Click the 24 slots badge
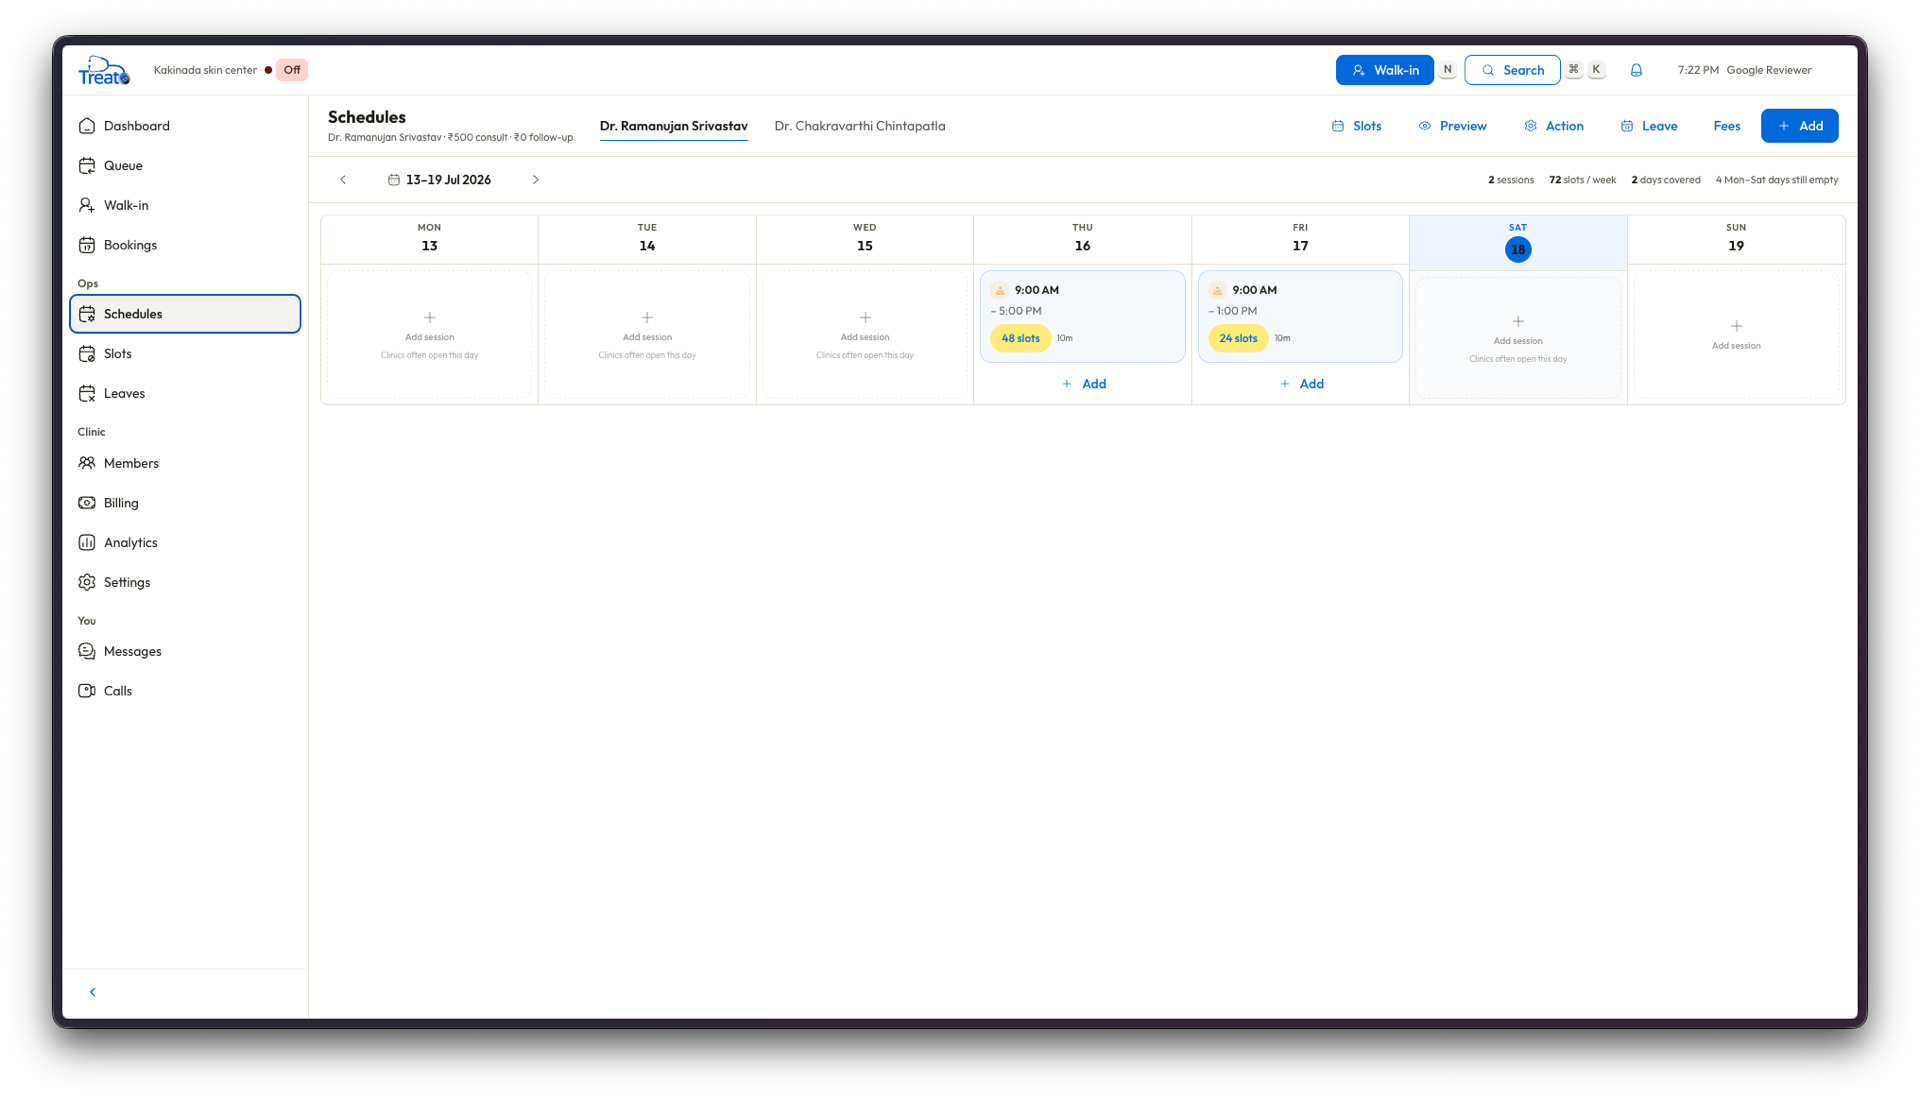Viewport: 1920px width, 1098px height. [x=1238, y=338]
